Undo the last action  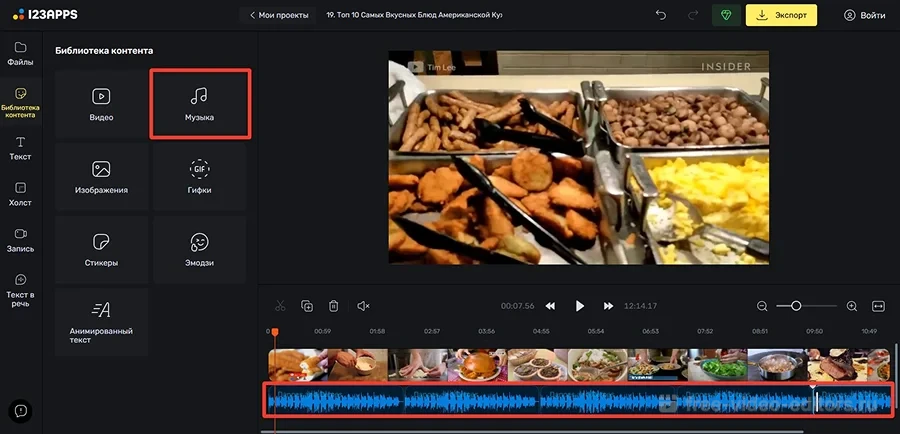coord(661,16)
